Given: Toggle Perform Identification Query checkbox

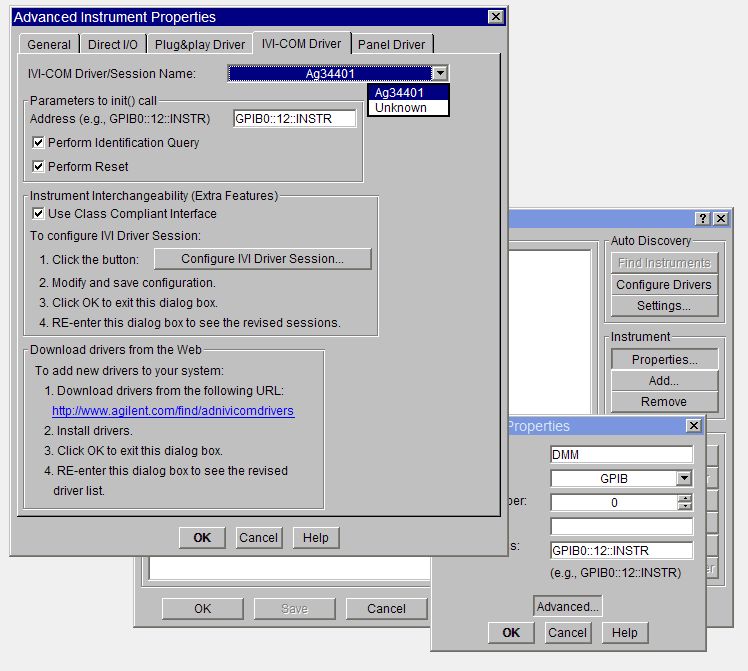Looking at the screenshot, I should pos(40,143).
